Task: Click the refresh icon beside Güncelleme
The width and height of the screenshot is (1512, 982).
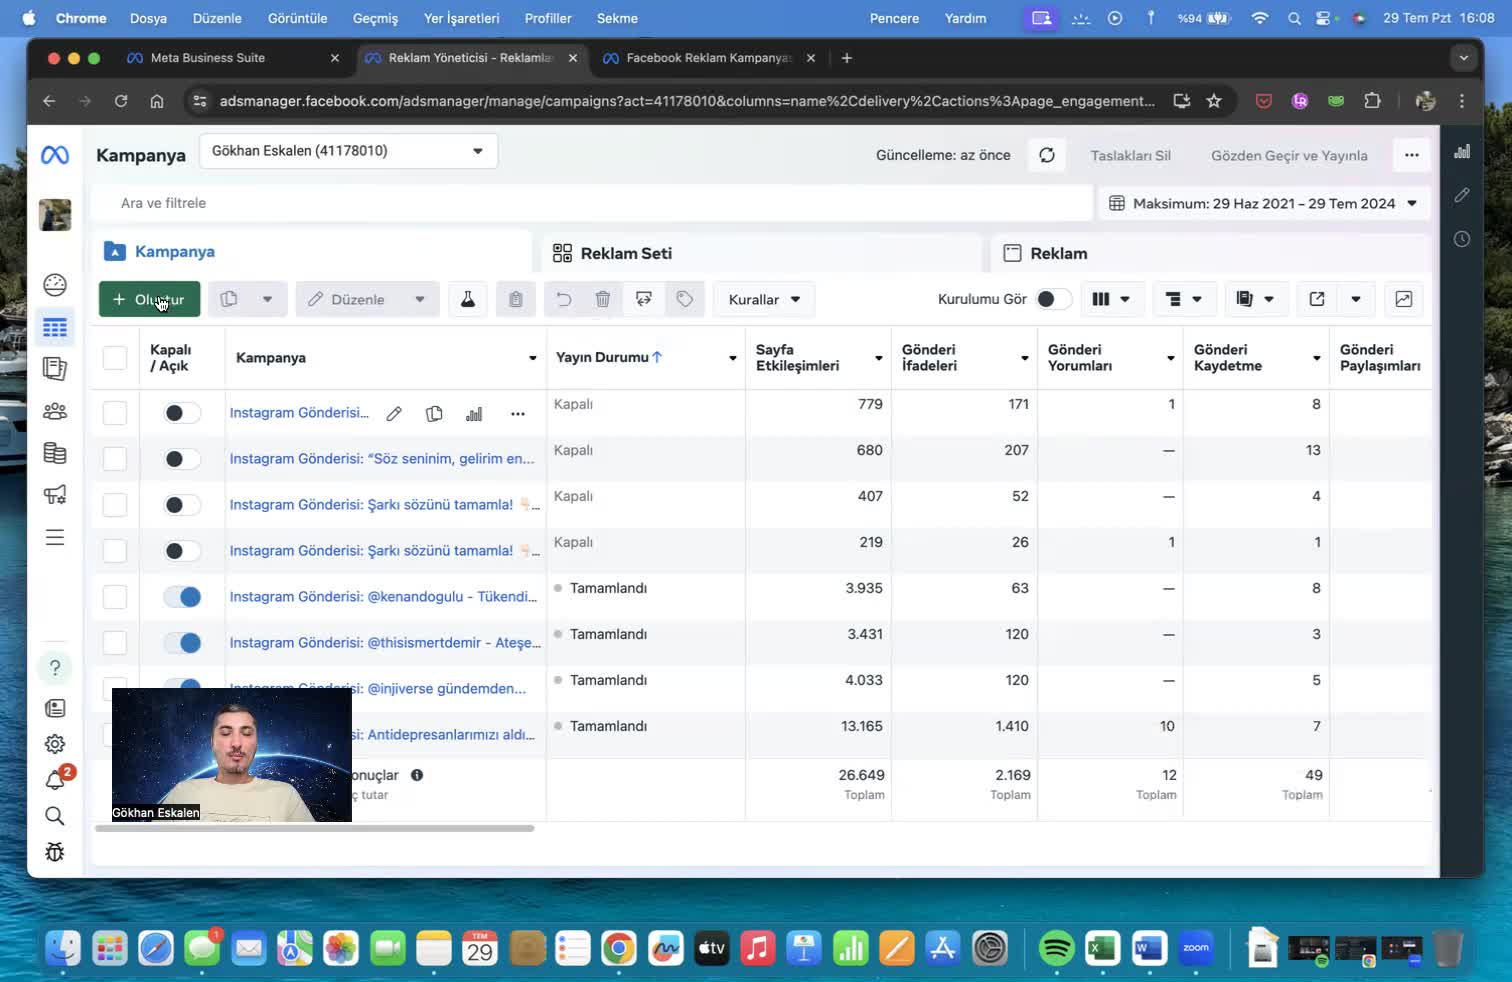Action: 1047,155
